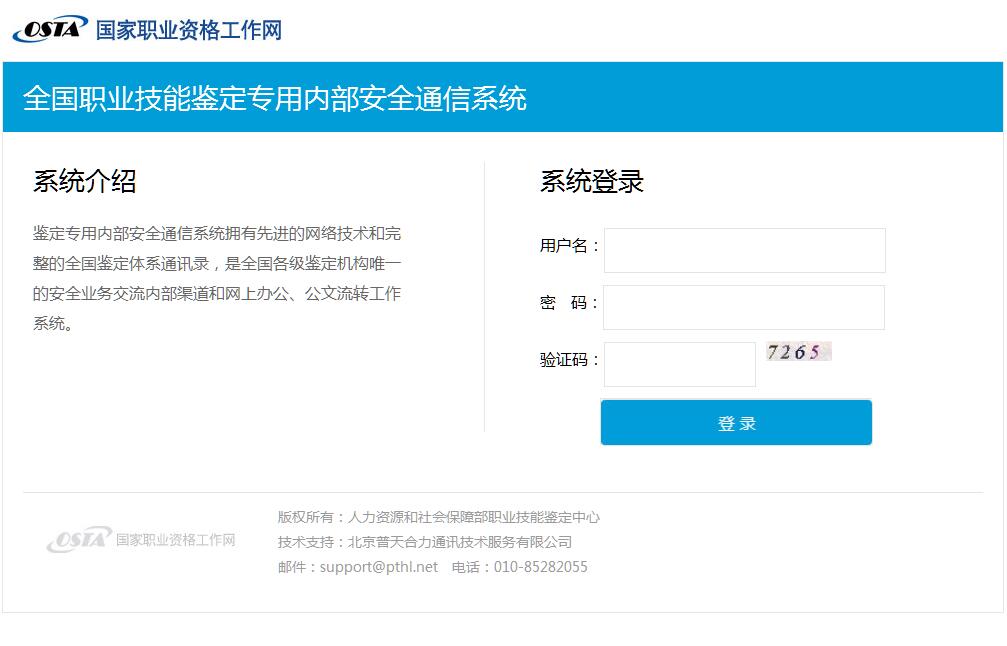The height and width of the screenshot is (646, 1007).
Task: Click the 版权所有 copyright line
Action: pos(439,517)
